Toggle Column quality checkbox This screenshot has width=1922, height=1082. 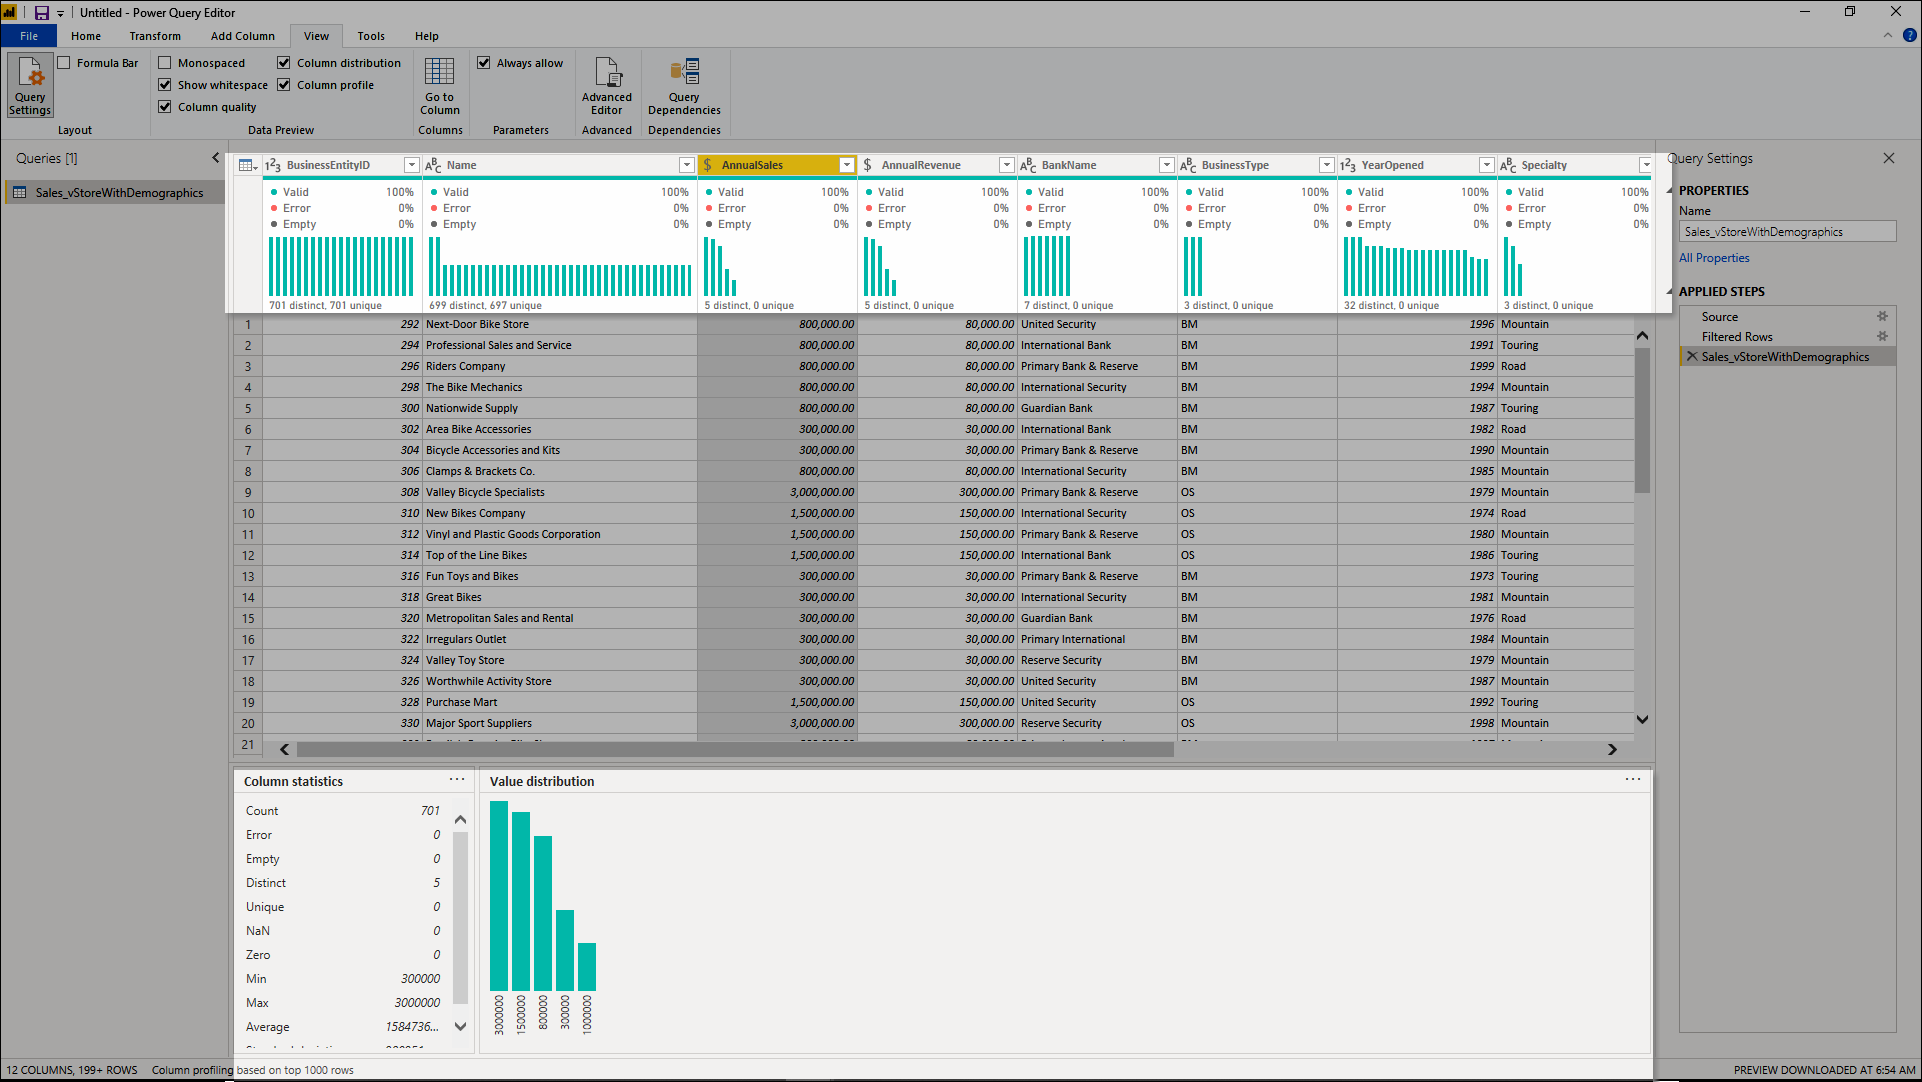tap(165, 107)
